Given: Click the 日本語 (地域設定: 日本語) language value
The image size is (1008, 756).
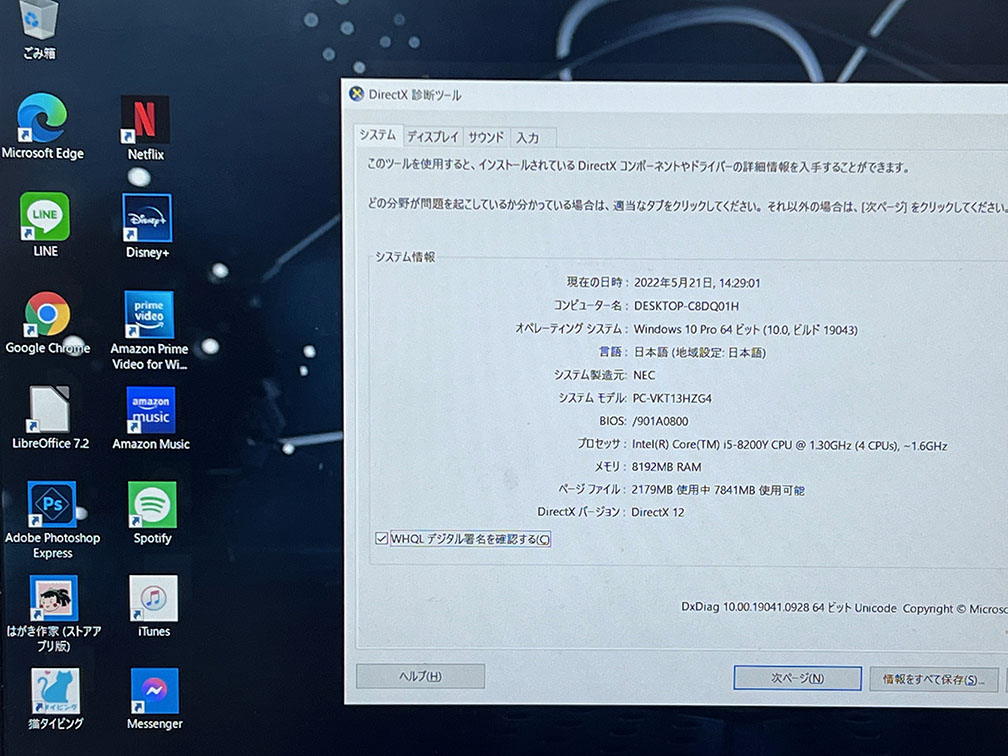Looking at the screenshot, I should (699, 352).
